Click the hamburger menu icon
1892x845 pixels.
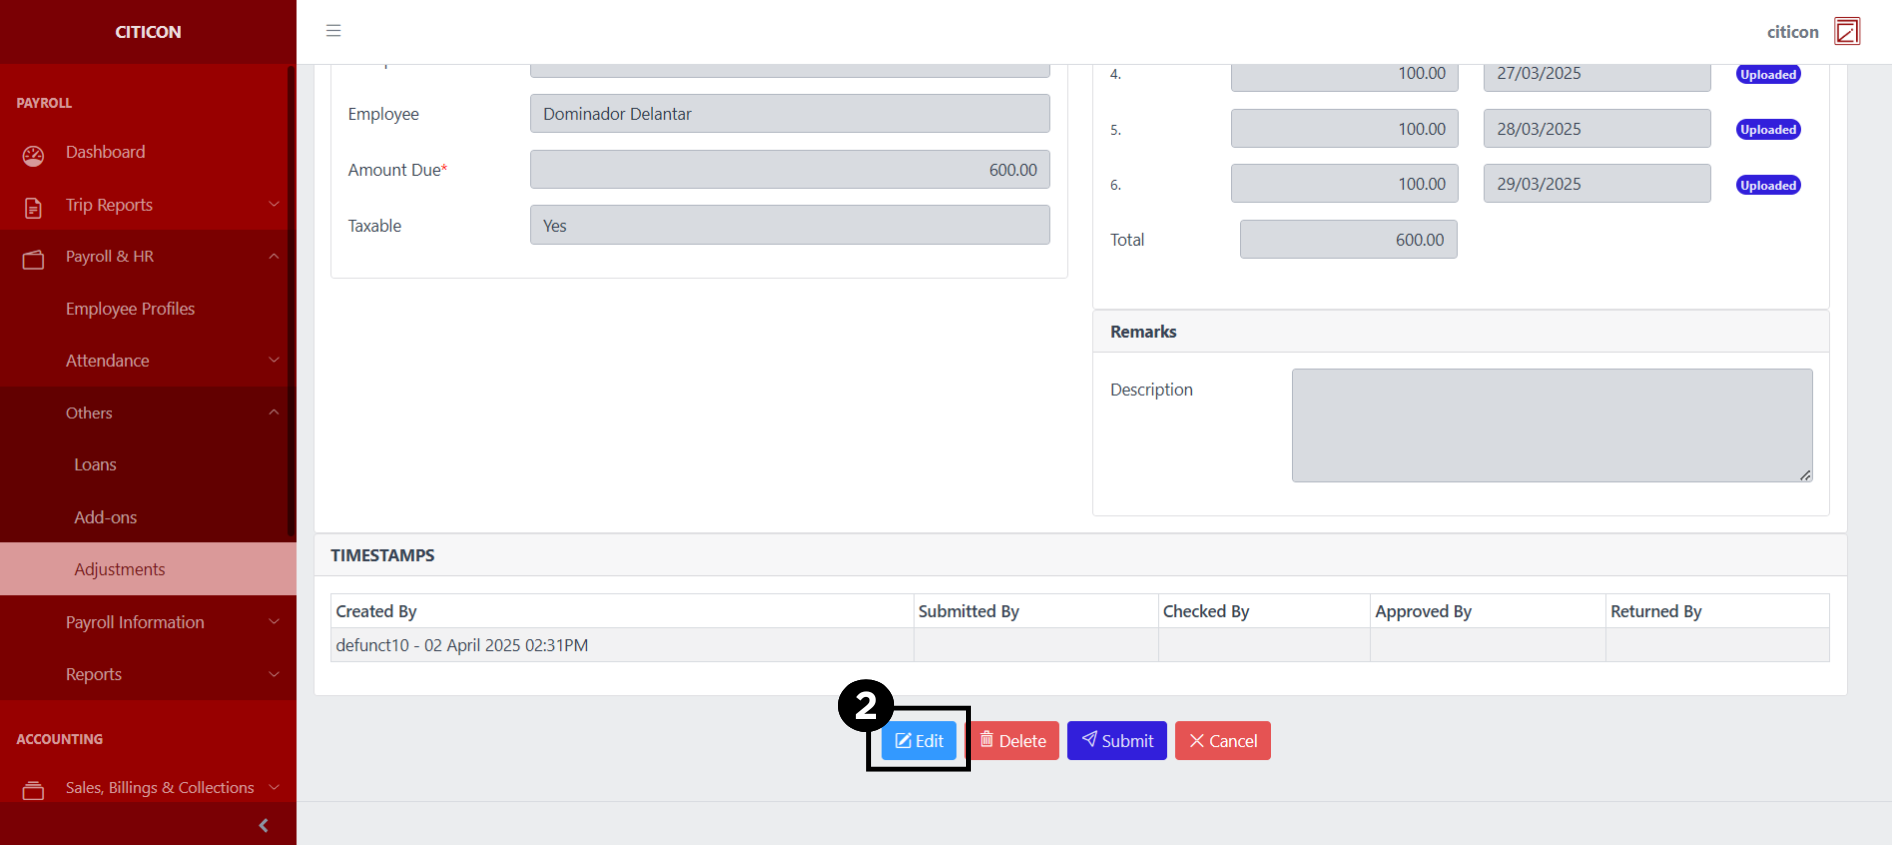point(333,31)
